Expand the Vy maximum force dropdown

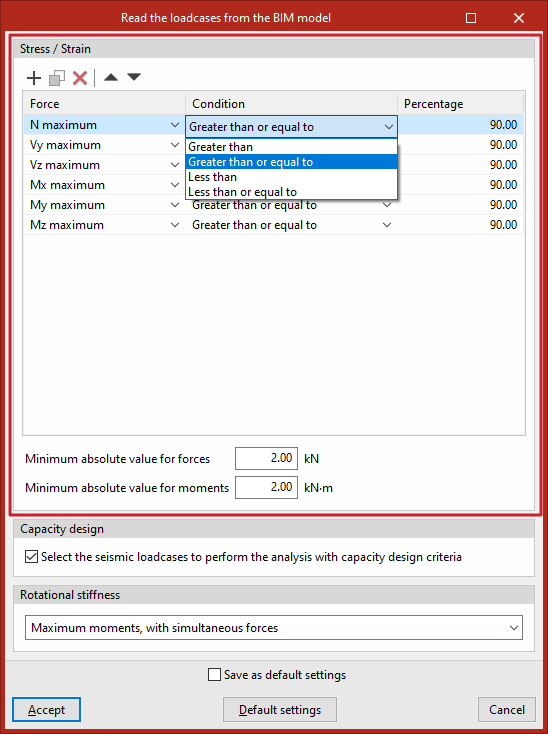point(175,145)
